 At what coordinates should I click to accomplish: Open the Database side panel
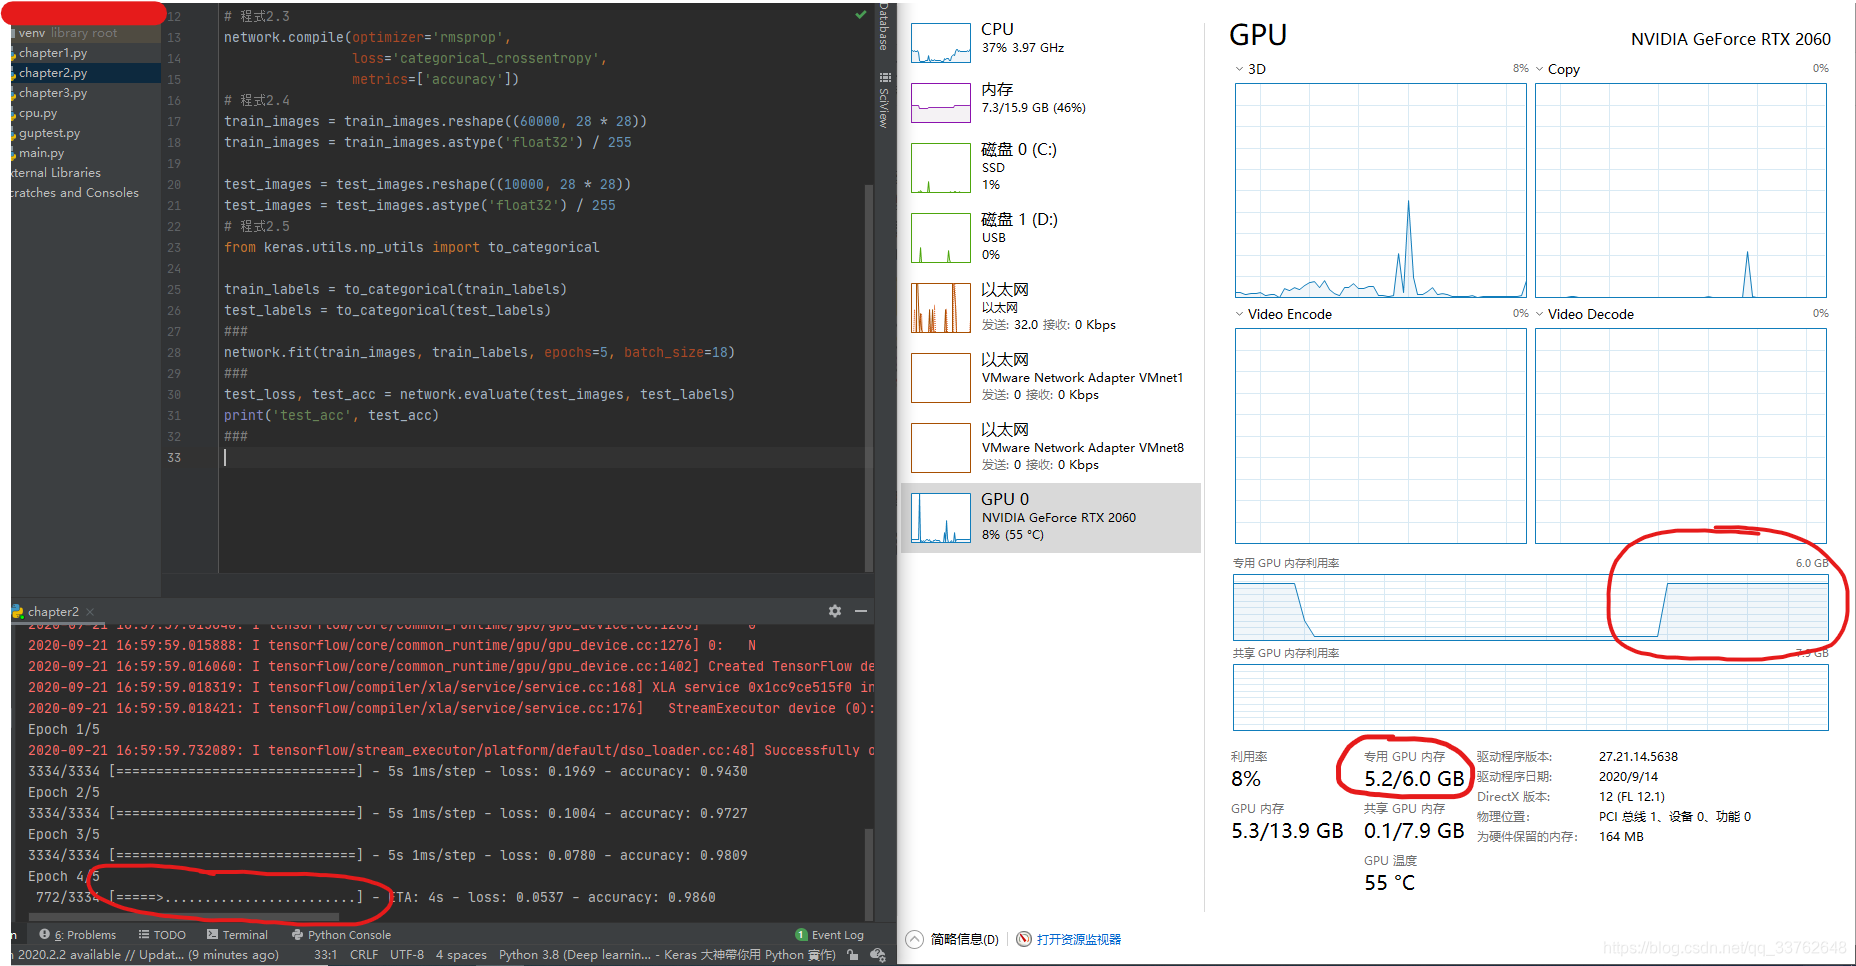coord(885,26)
